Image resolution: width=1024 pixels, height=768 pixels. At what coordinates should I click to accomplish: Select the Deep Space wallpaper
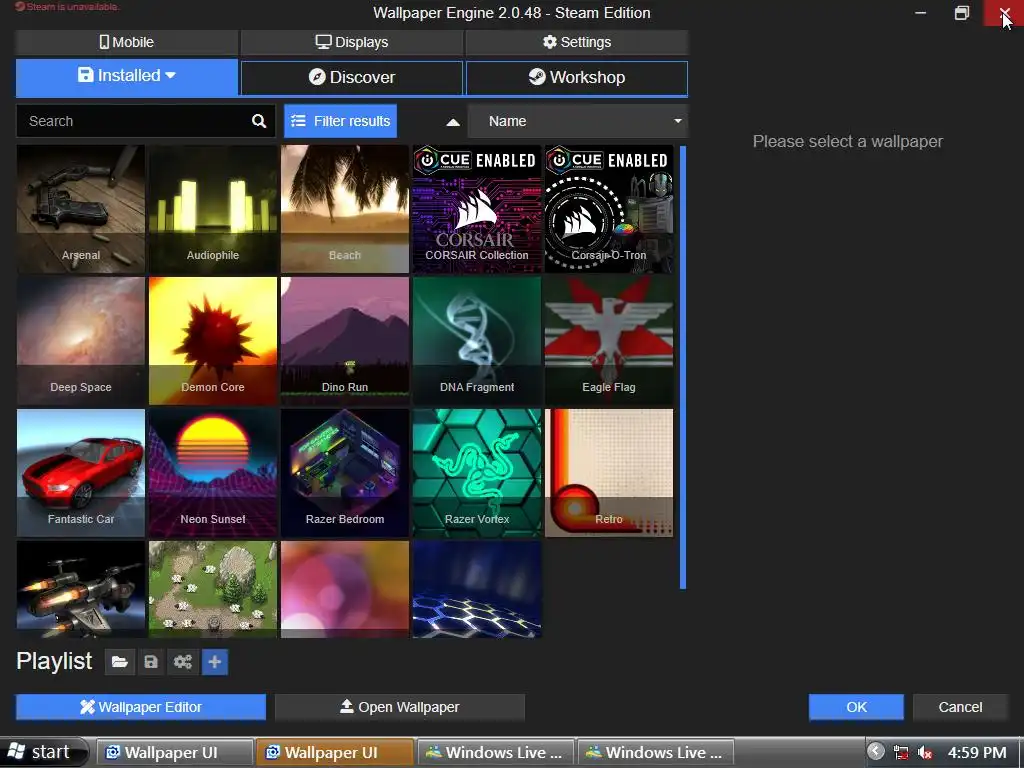coord(81,341)
